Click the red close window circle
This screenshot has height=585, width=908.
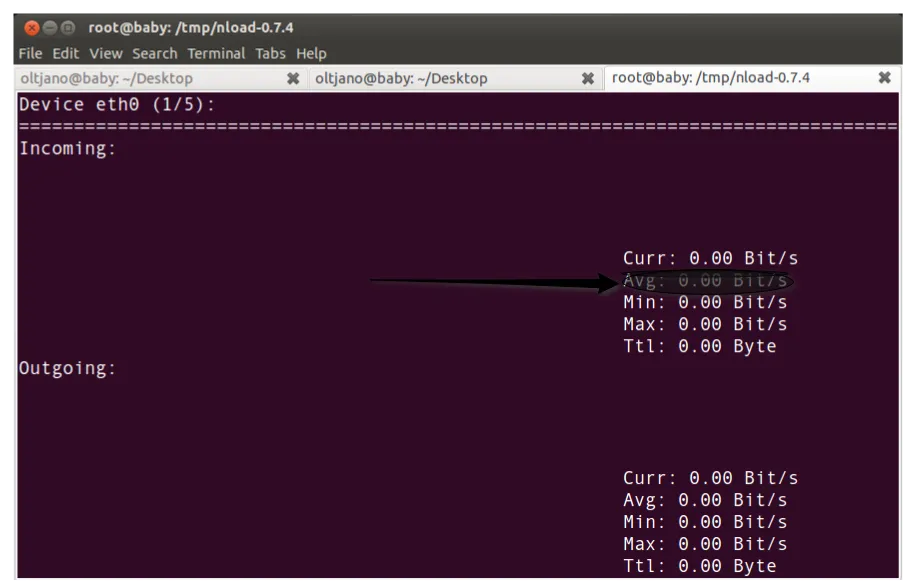click(x=31, y=27)
